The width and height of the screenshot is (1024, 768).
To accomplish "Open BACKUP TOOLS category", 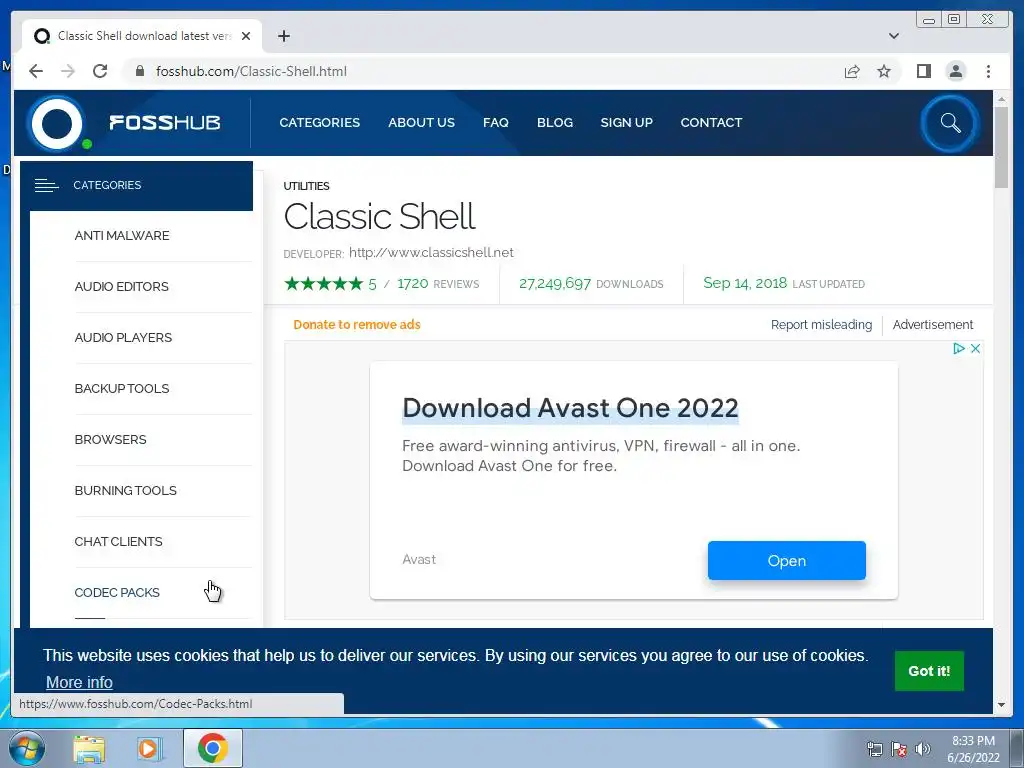I will [x=122, y=389].
